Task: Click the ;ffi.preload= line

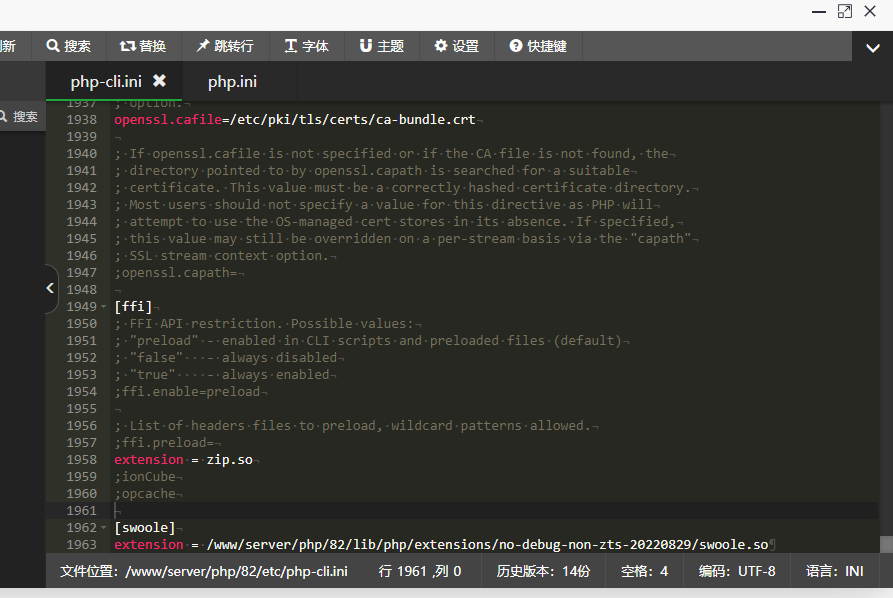Action: (x=164, y=443)
